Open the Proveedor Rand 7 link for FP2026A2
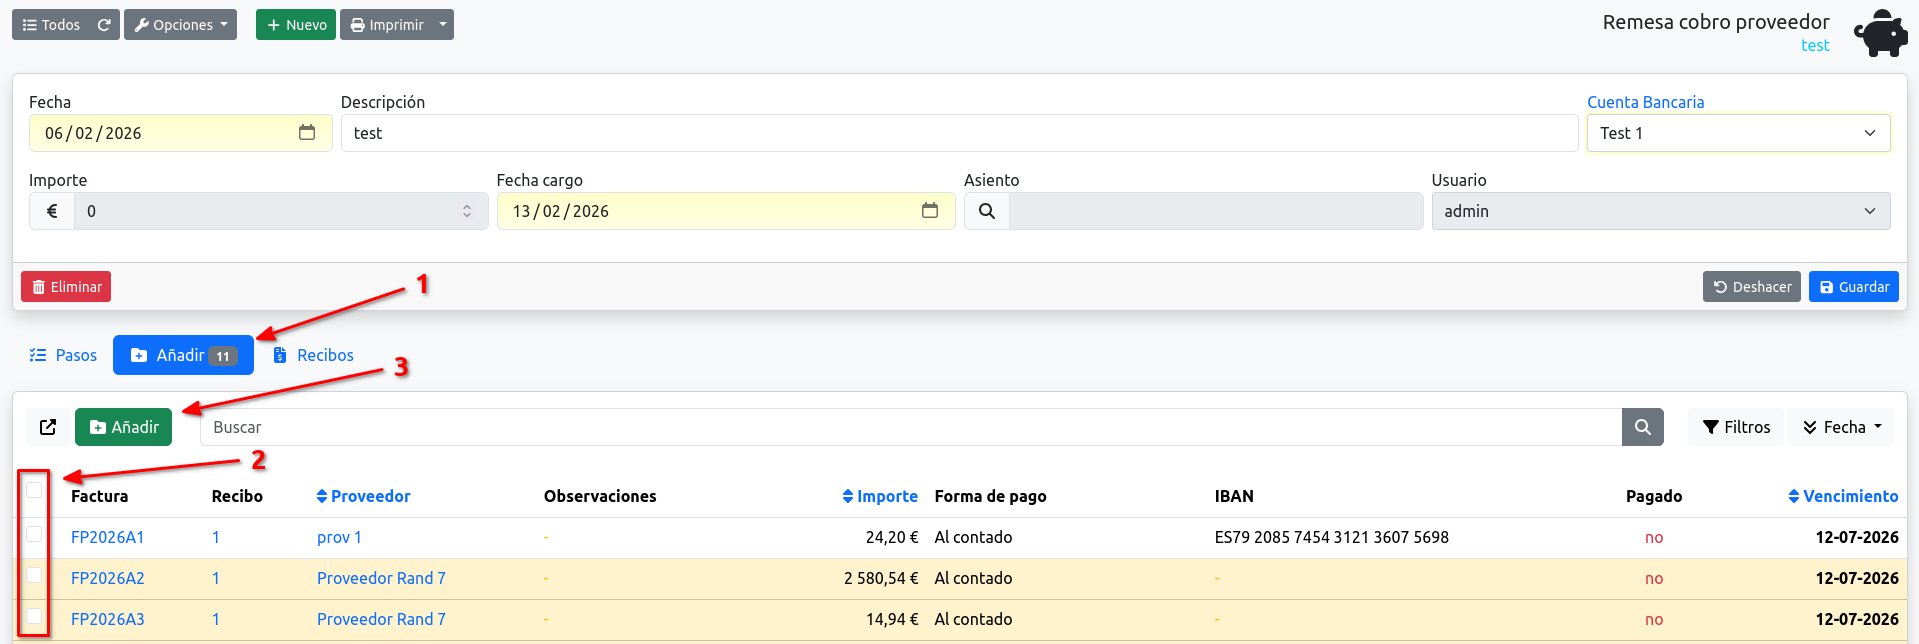 [381, 578]
